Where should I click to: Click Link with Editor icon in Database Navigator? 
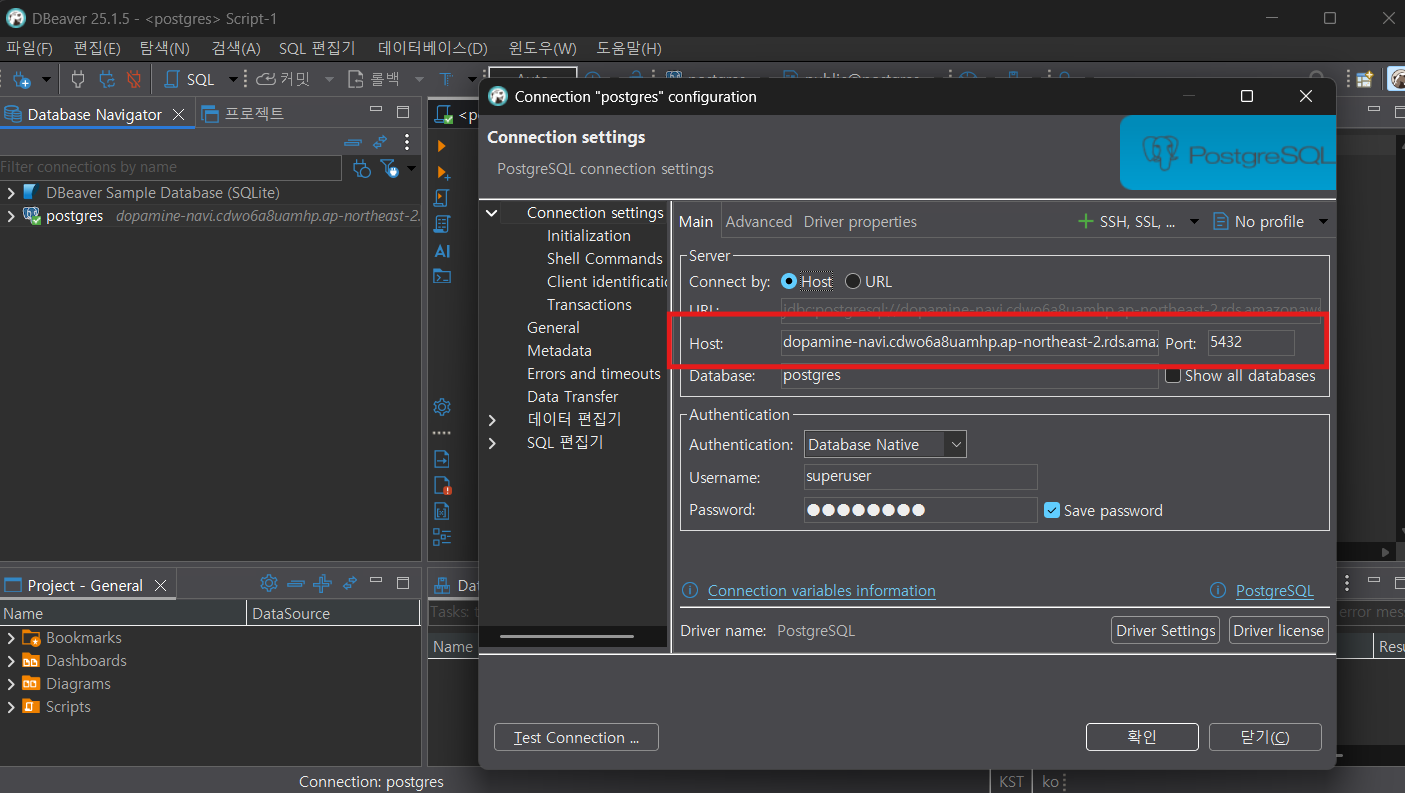click(380, 142)
